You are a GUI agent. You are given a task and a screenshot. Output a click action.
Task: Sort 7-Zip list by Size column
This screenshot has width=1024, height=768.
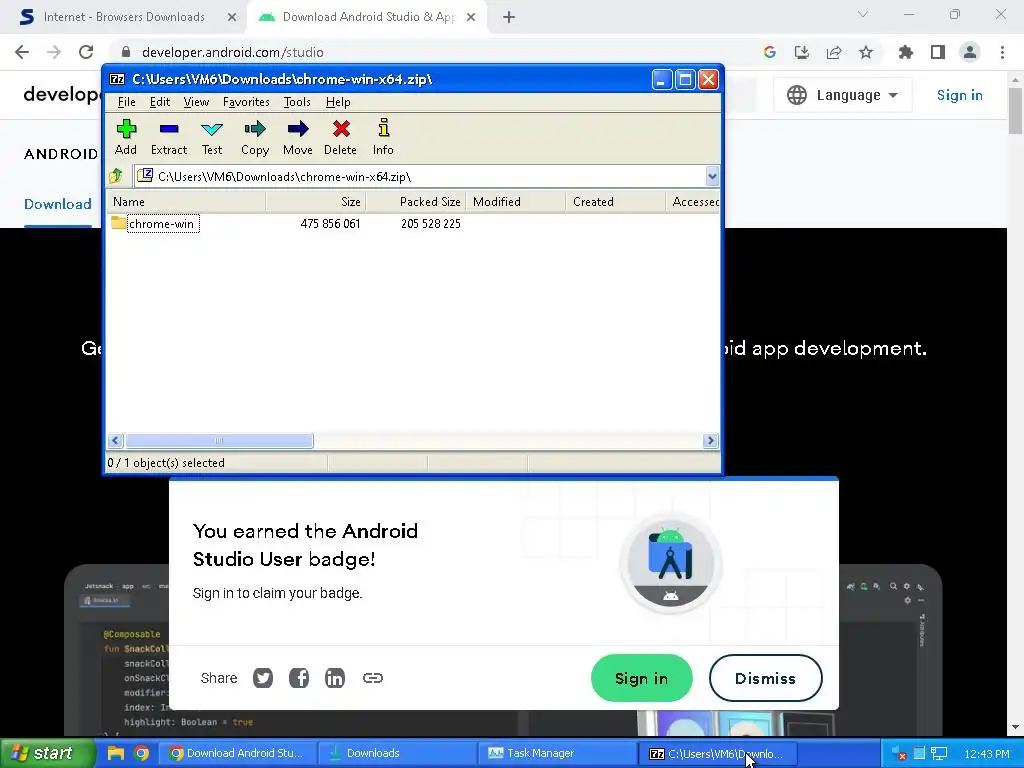[316, 202]
